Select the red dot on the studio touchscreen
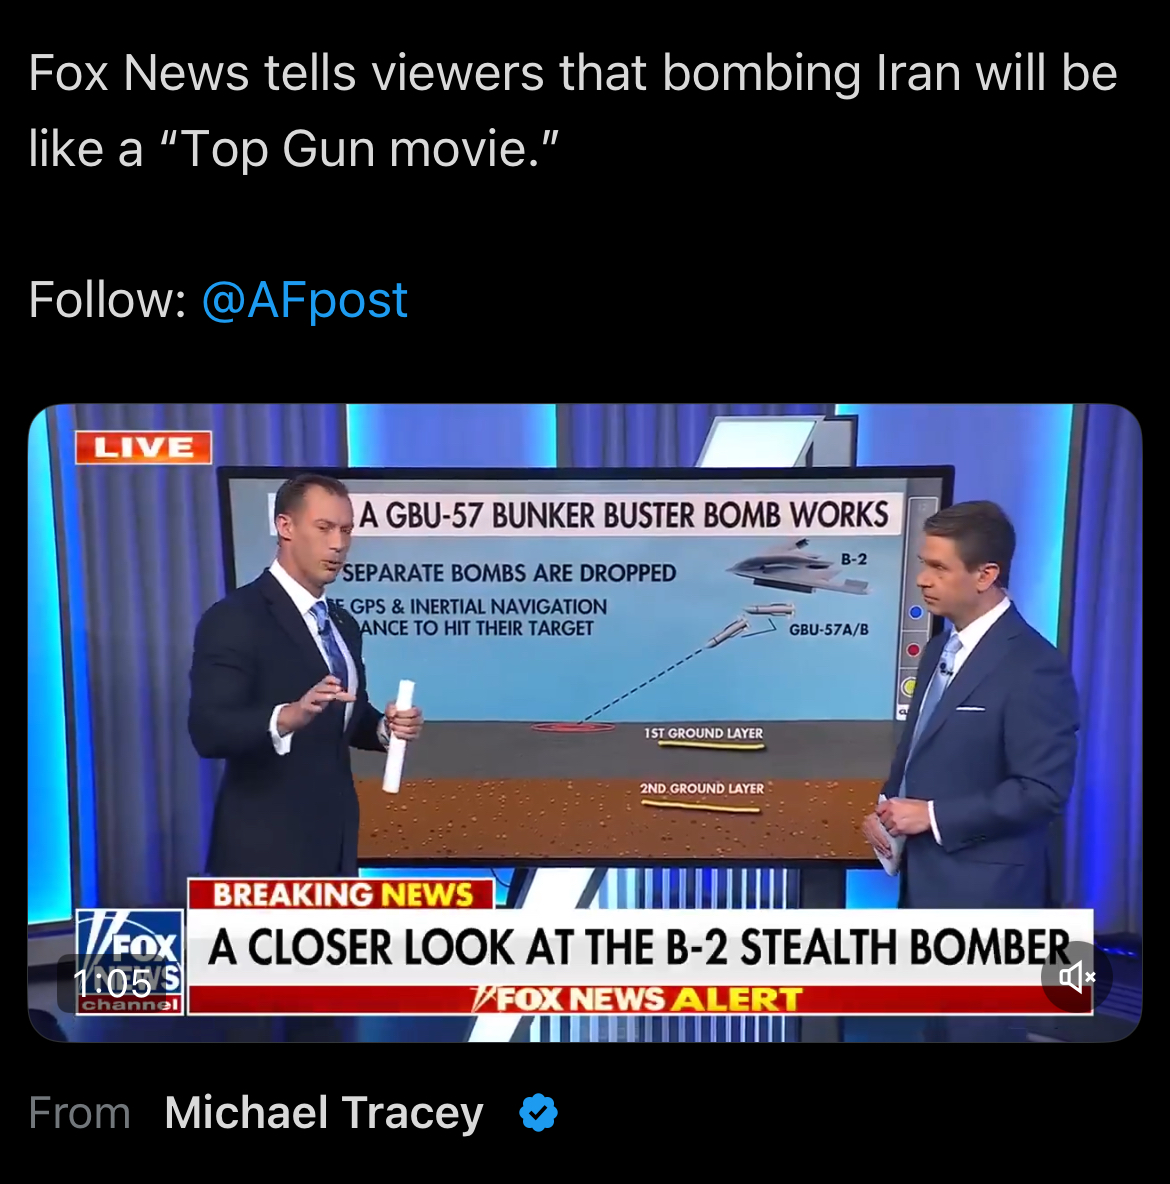The width and height of the screenshot is (1170, 1184). pos(913,649)
